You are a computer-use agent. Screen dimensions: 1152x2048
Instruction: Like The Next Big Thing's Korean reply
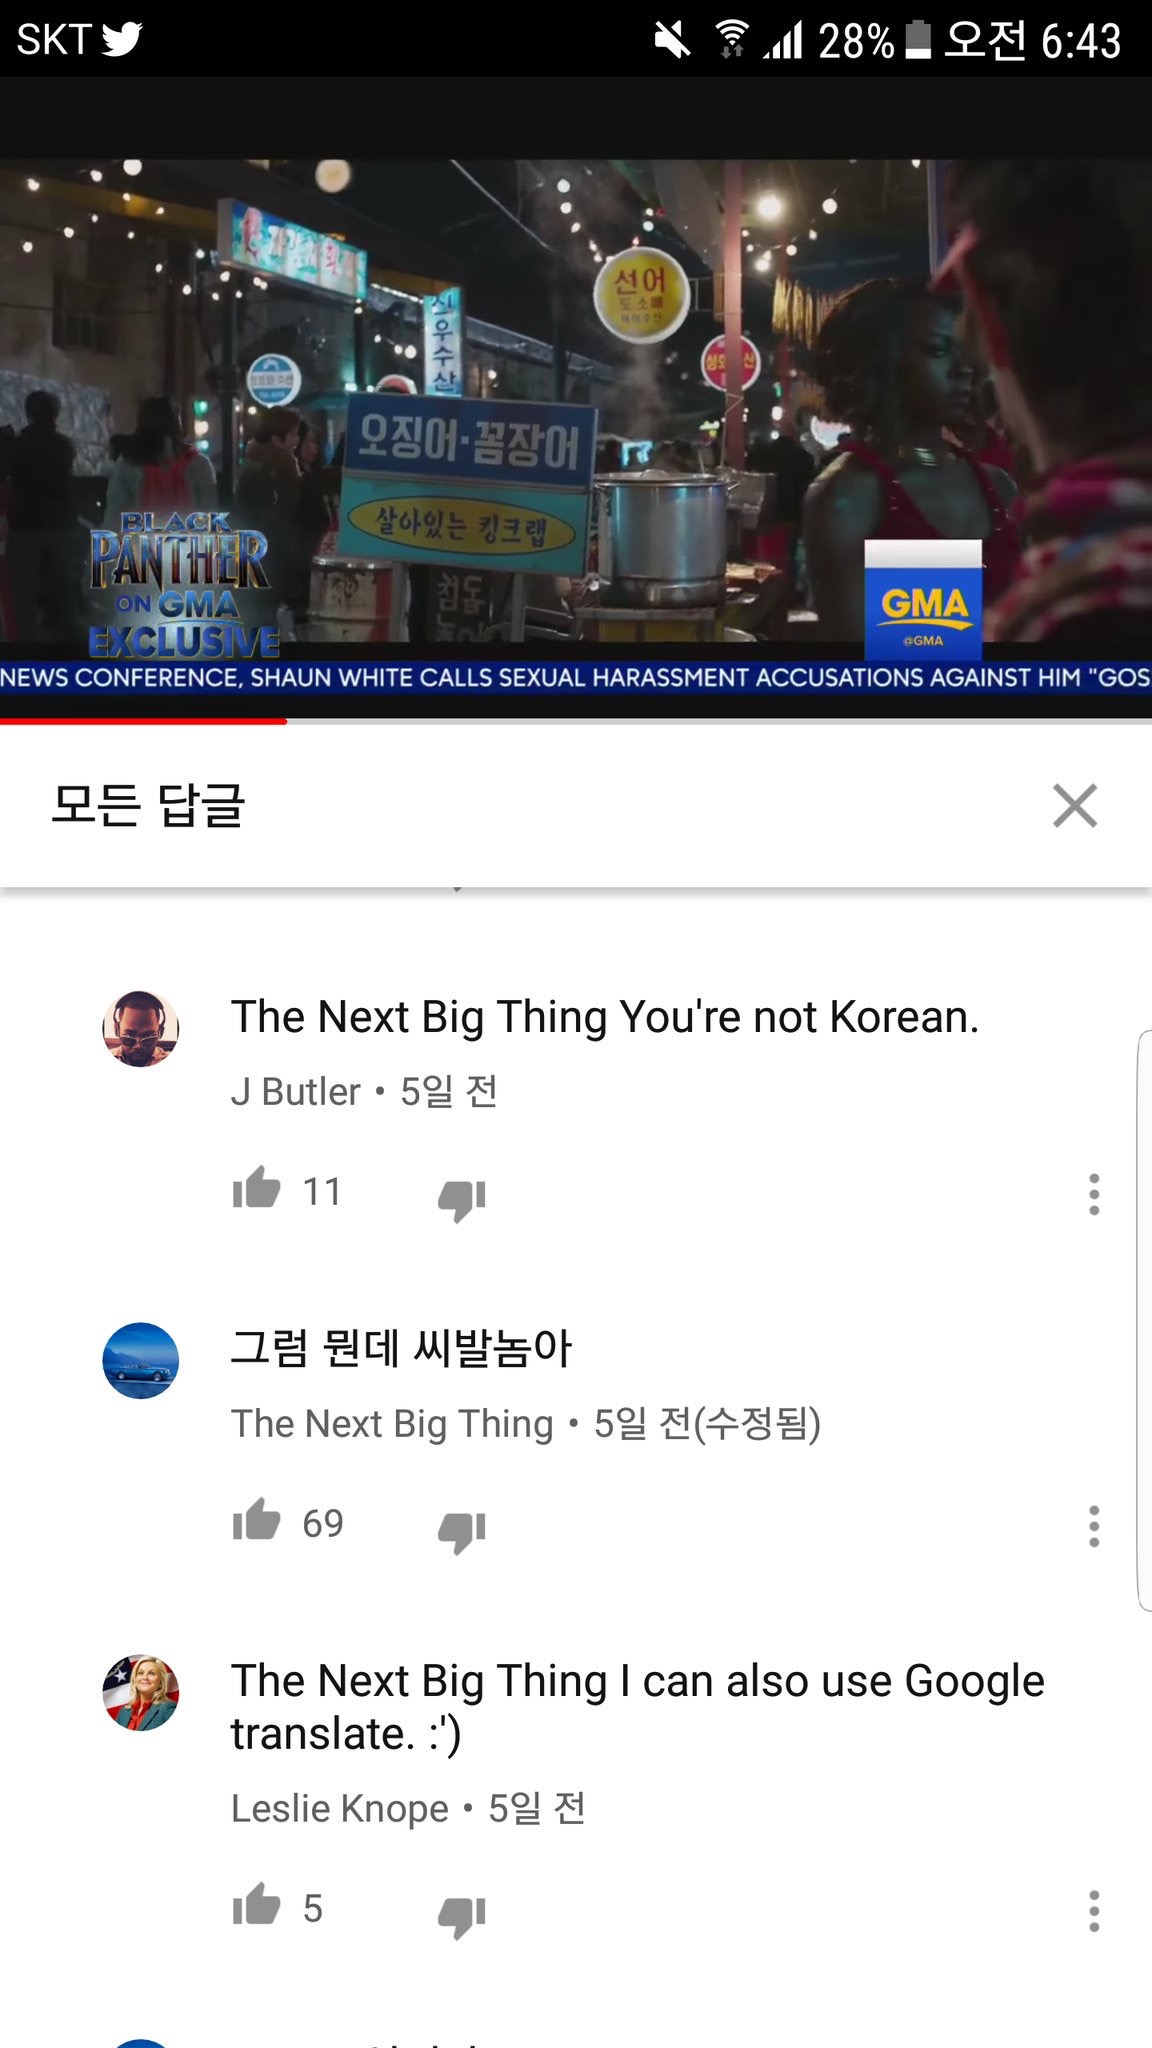257,1520
